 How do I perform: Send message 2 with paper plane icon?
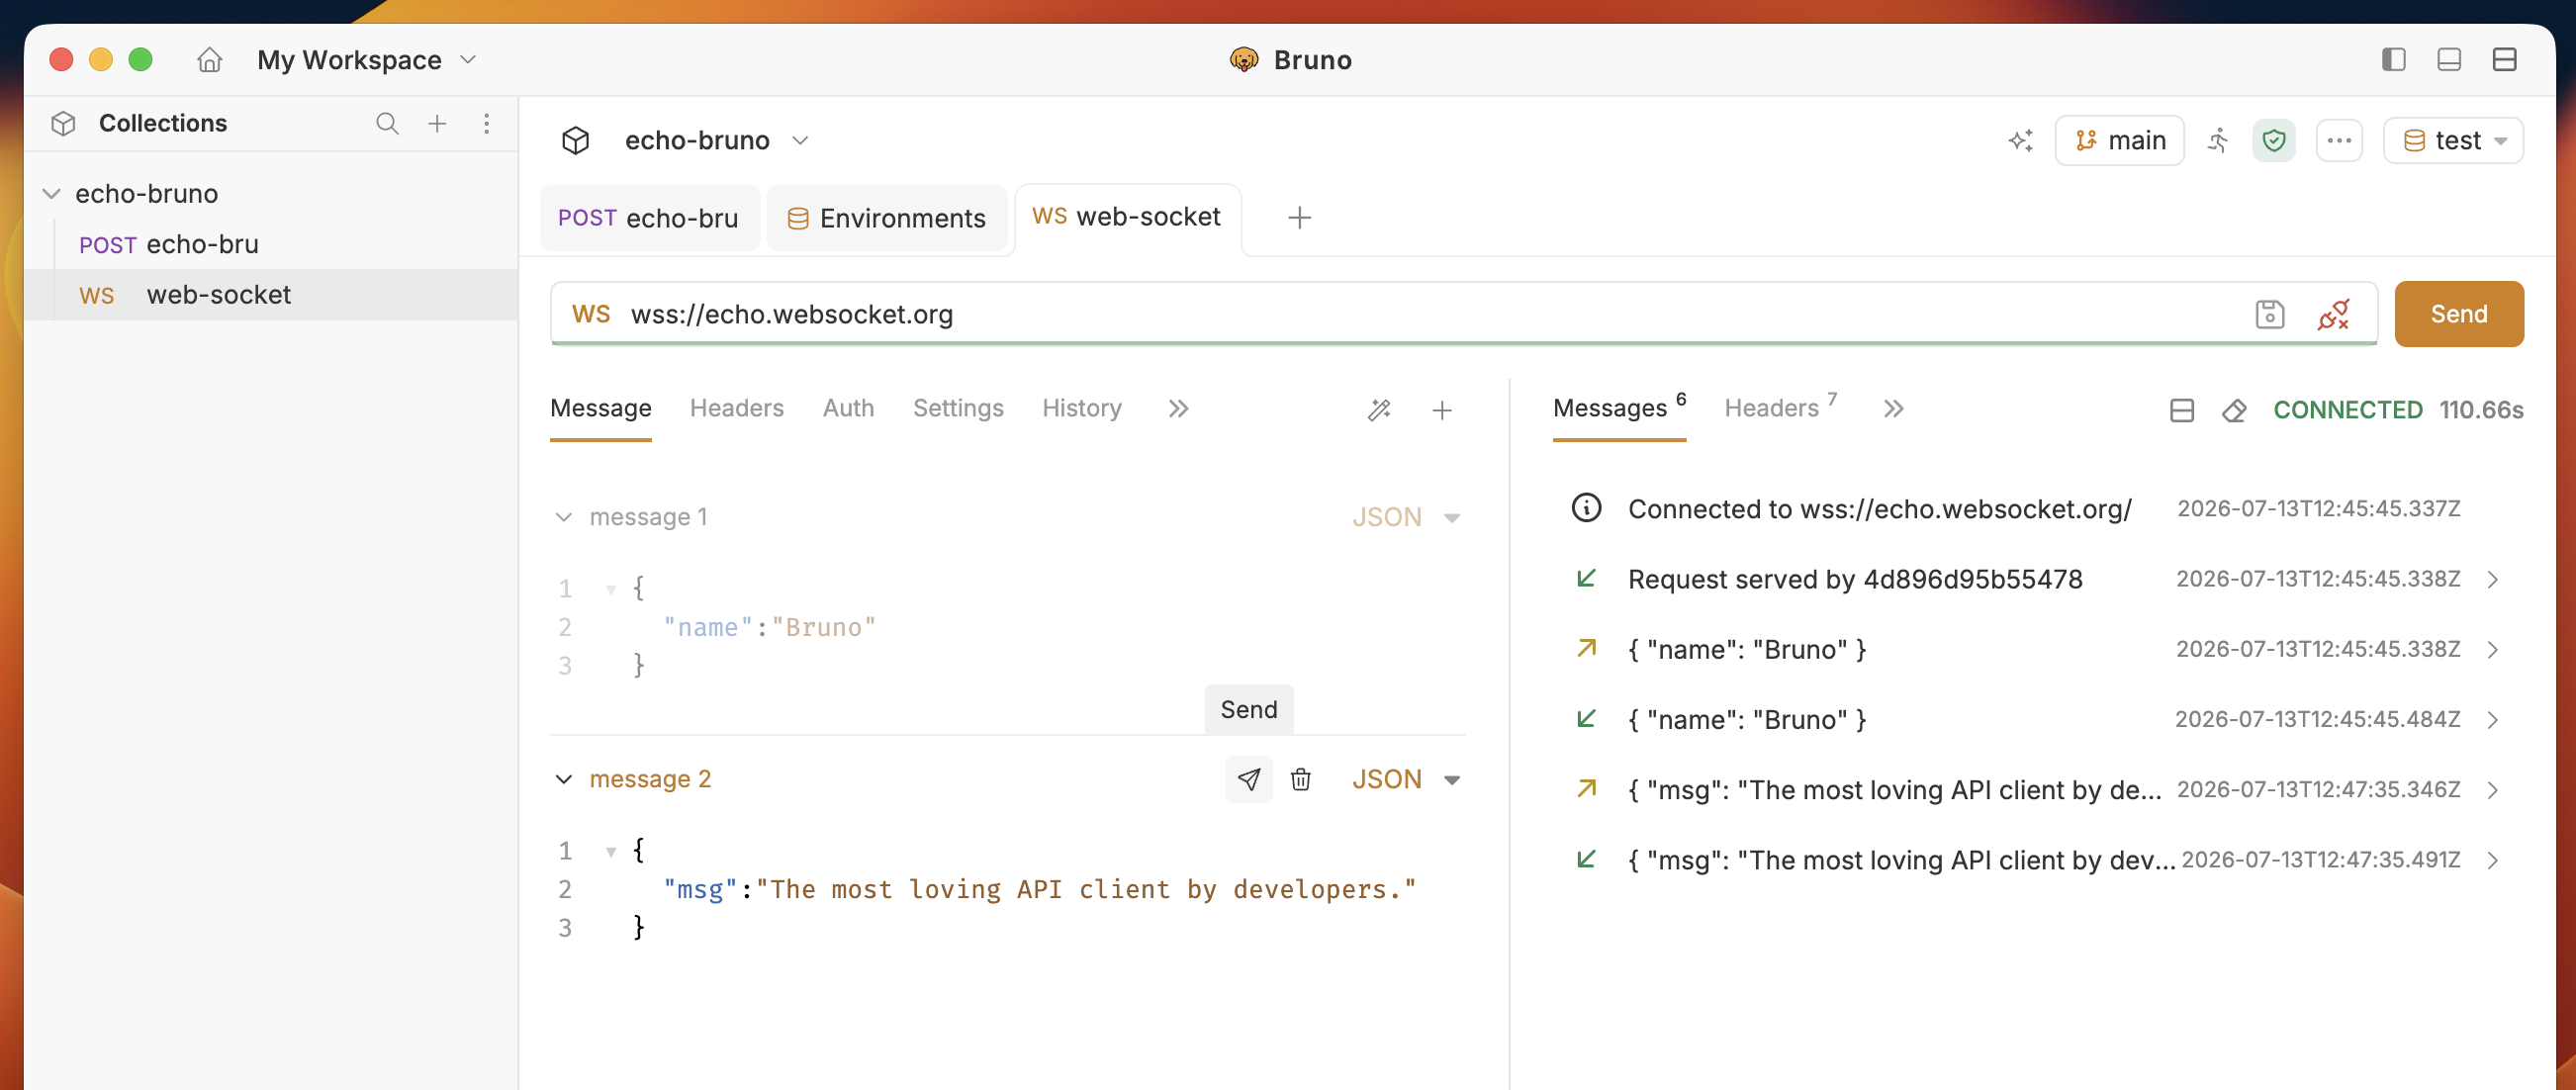tap(1249, 779)
